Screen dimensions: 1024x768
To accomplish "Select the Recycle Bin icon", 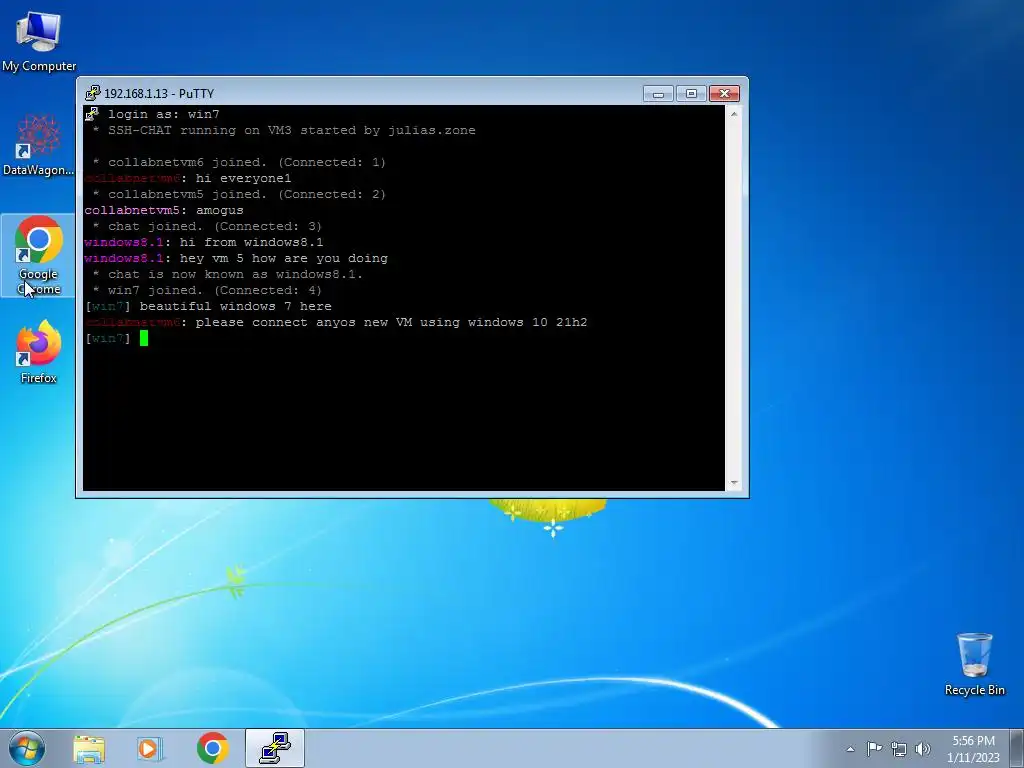I will pyautogui.click(x=974, y=664).
